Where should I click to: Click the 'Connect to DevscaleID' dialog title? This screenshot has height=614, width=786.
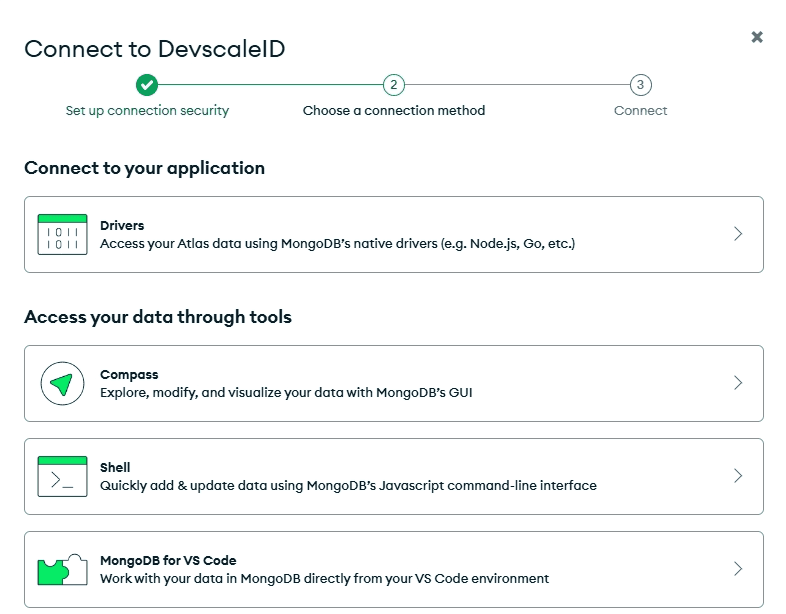(x=154, y=49)
